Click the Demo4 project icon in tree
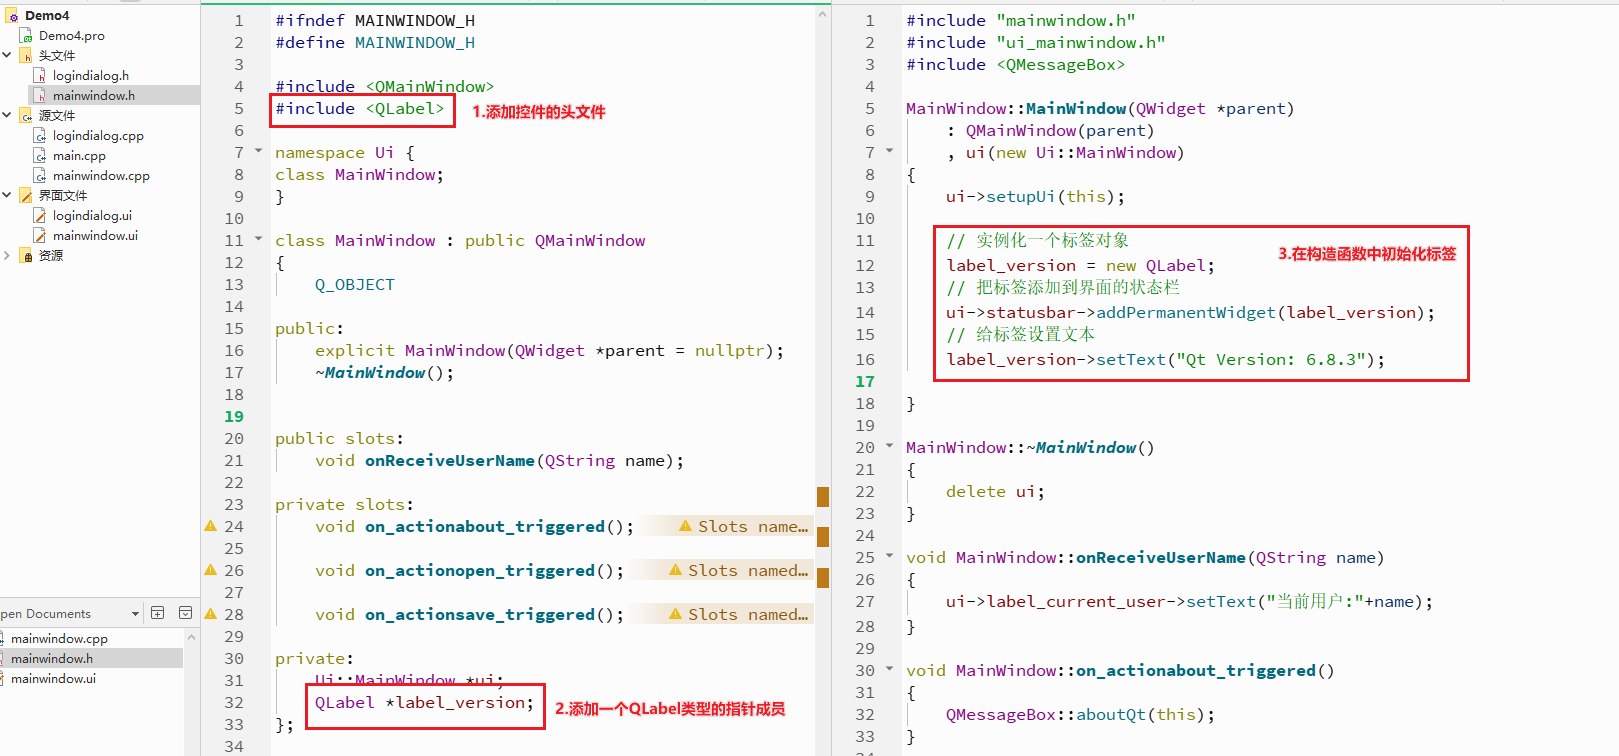 [13, 16]
